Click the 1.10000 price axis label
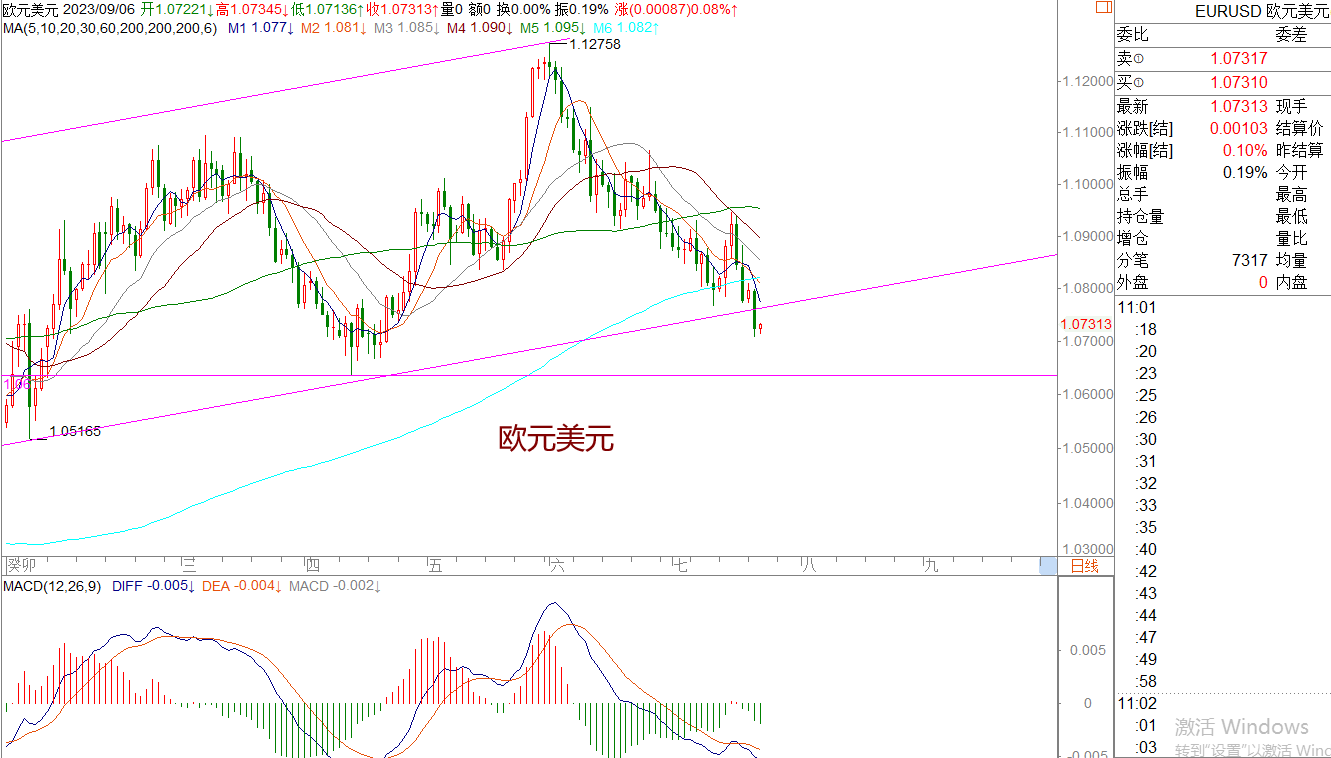This screenshot has height=758, width=1331. pyautogui.click(x=1088, y=184)
